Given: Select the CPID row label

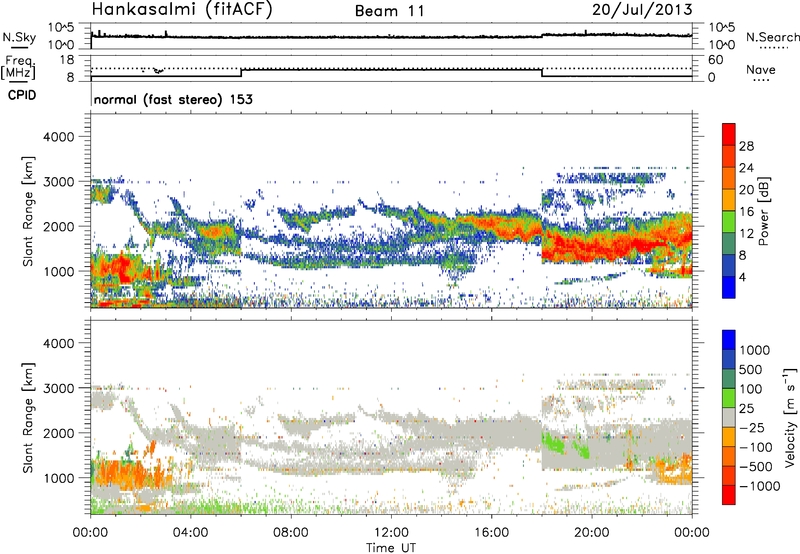Looking at the screenshot, I should click(x=22, y=95).
